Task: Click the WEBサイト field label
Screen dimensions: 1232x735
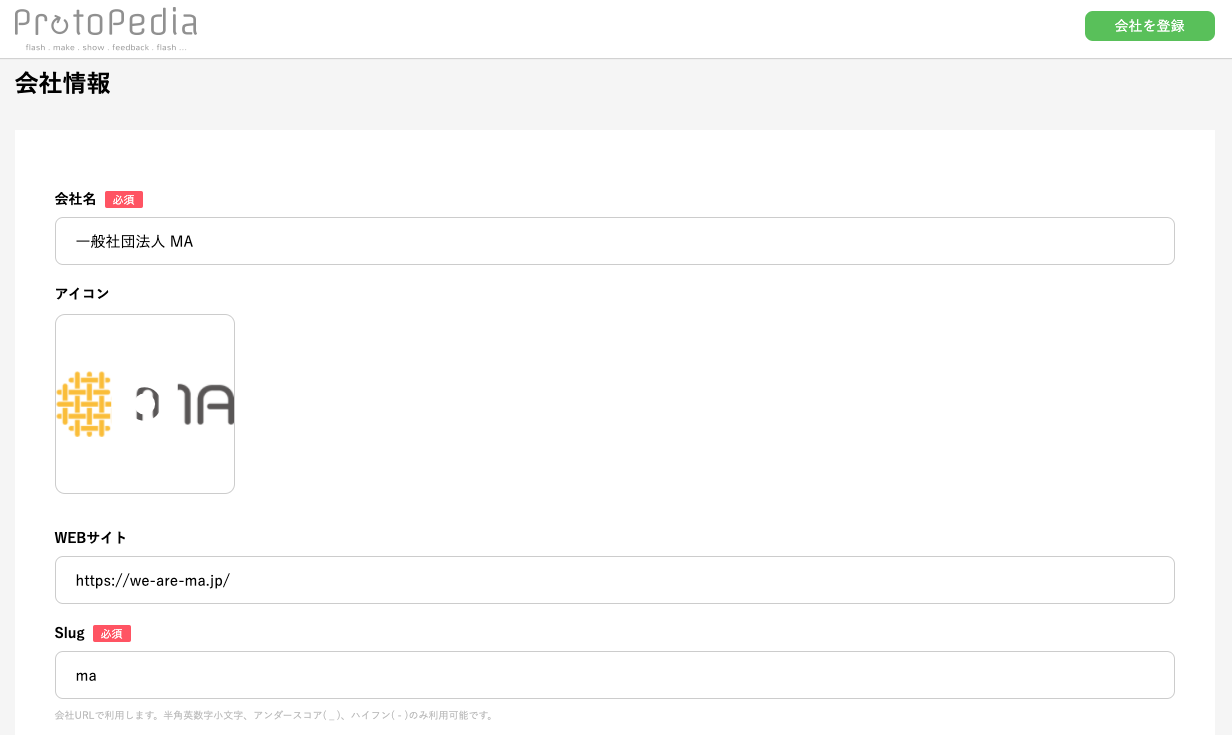Action: pyautogui.click(x=91, y=538)
